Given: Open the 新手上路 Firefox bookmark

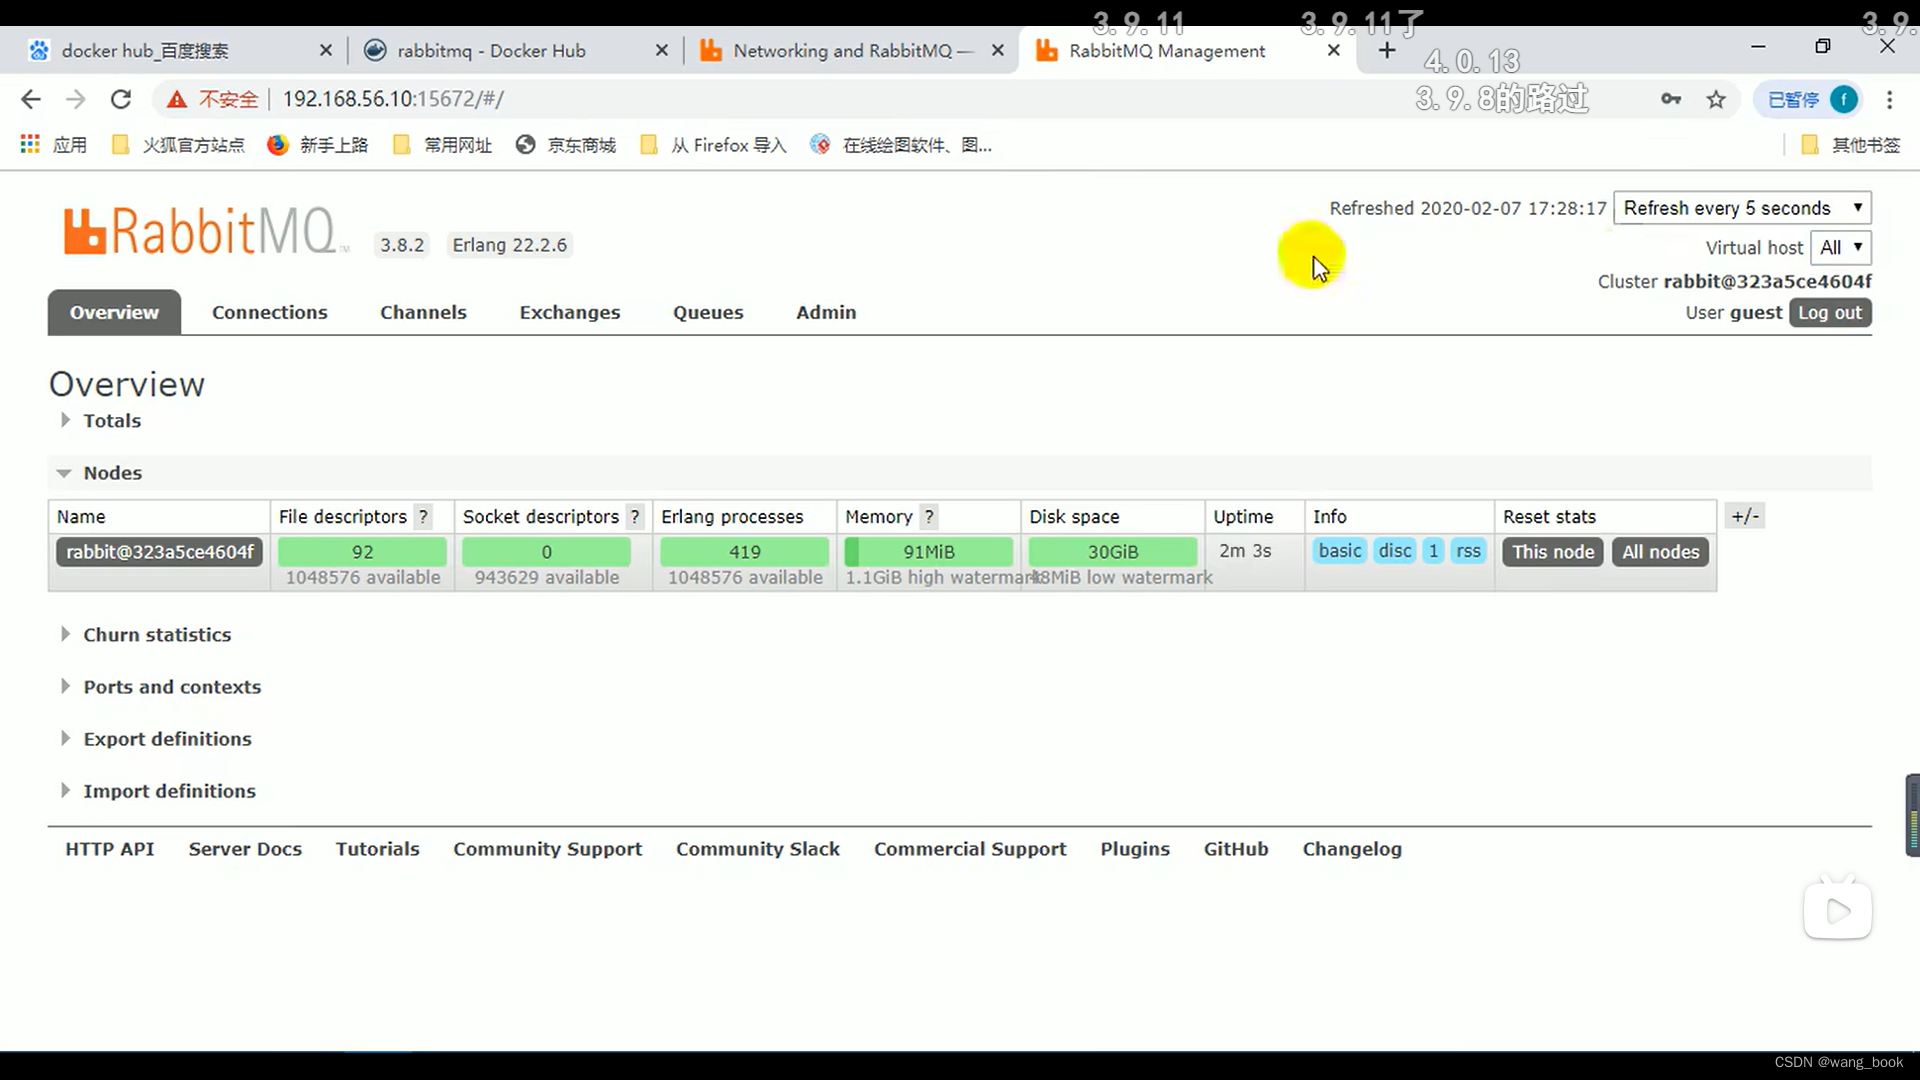Looking at the screenshot, I should (x=318, y=145).
